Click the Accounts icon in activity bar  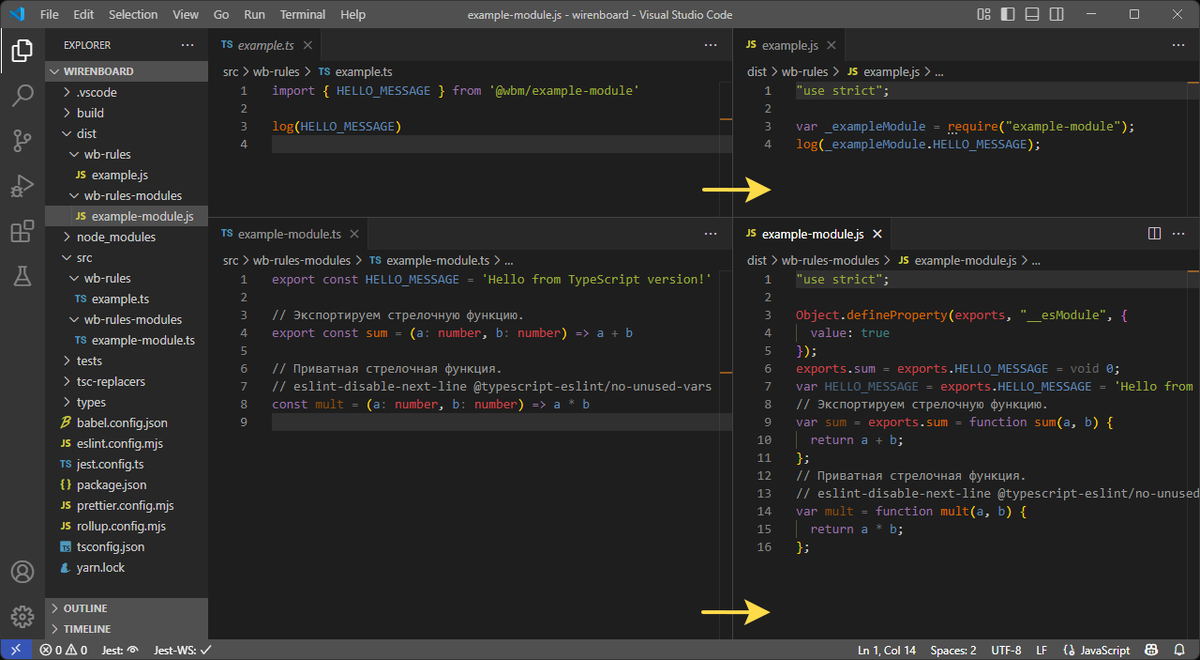[x=22, y=572]
